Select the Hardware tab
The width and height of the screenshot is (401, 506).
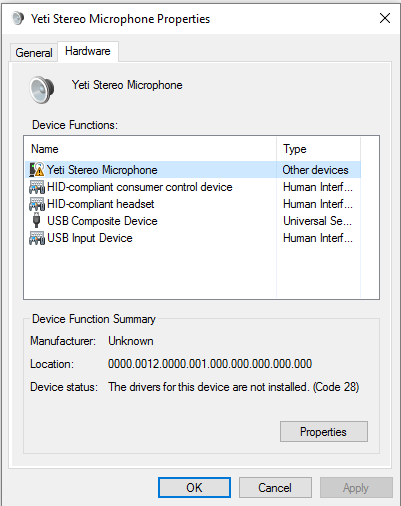(x=88, y=51)
